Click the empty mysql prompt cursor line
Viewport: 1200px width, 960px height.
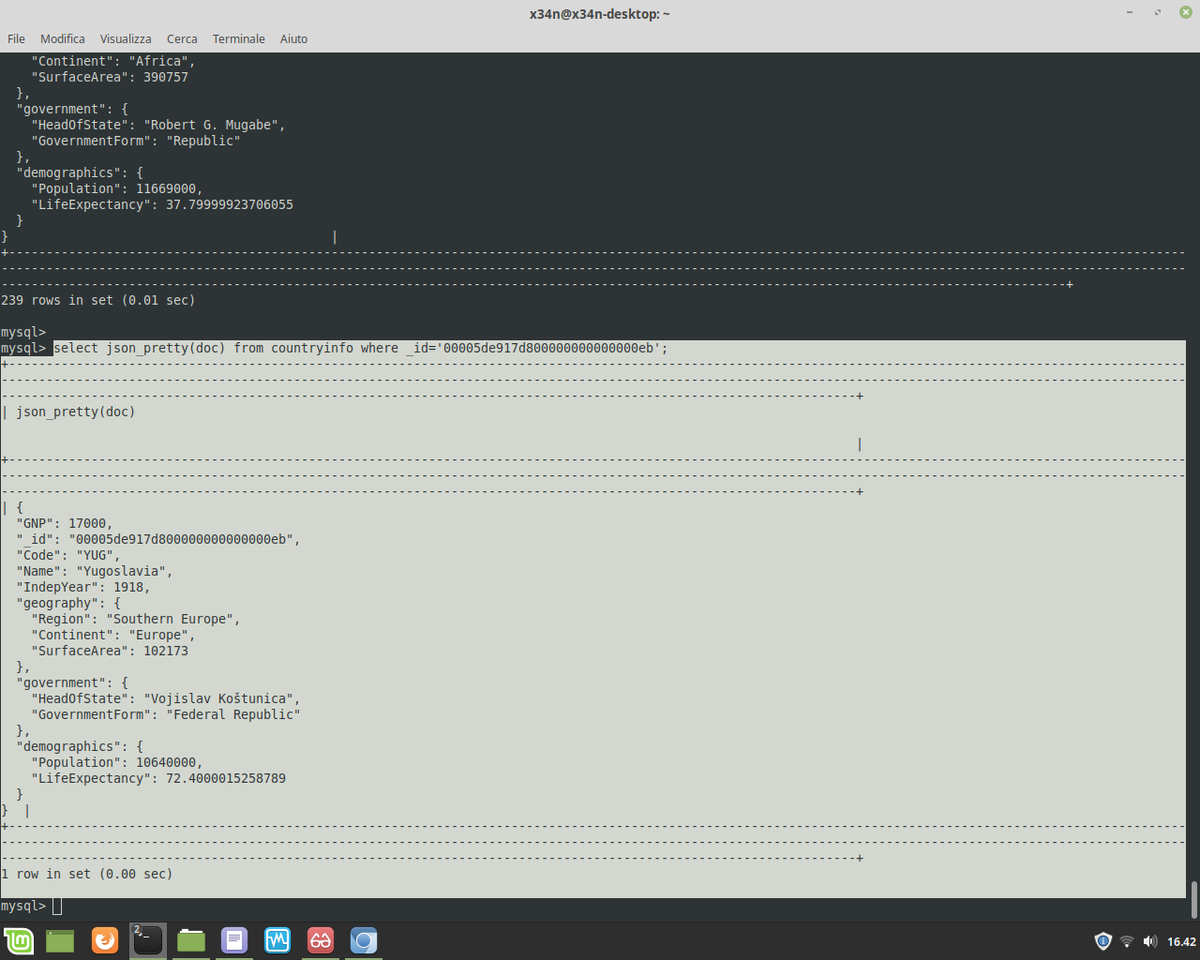(31, 906)
